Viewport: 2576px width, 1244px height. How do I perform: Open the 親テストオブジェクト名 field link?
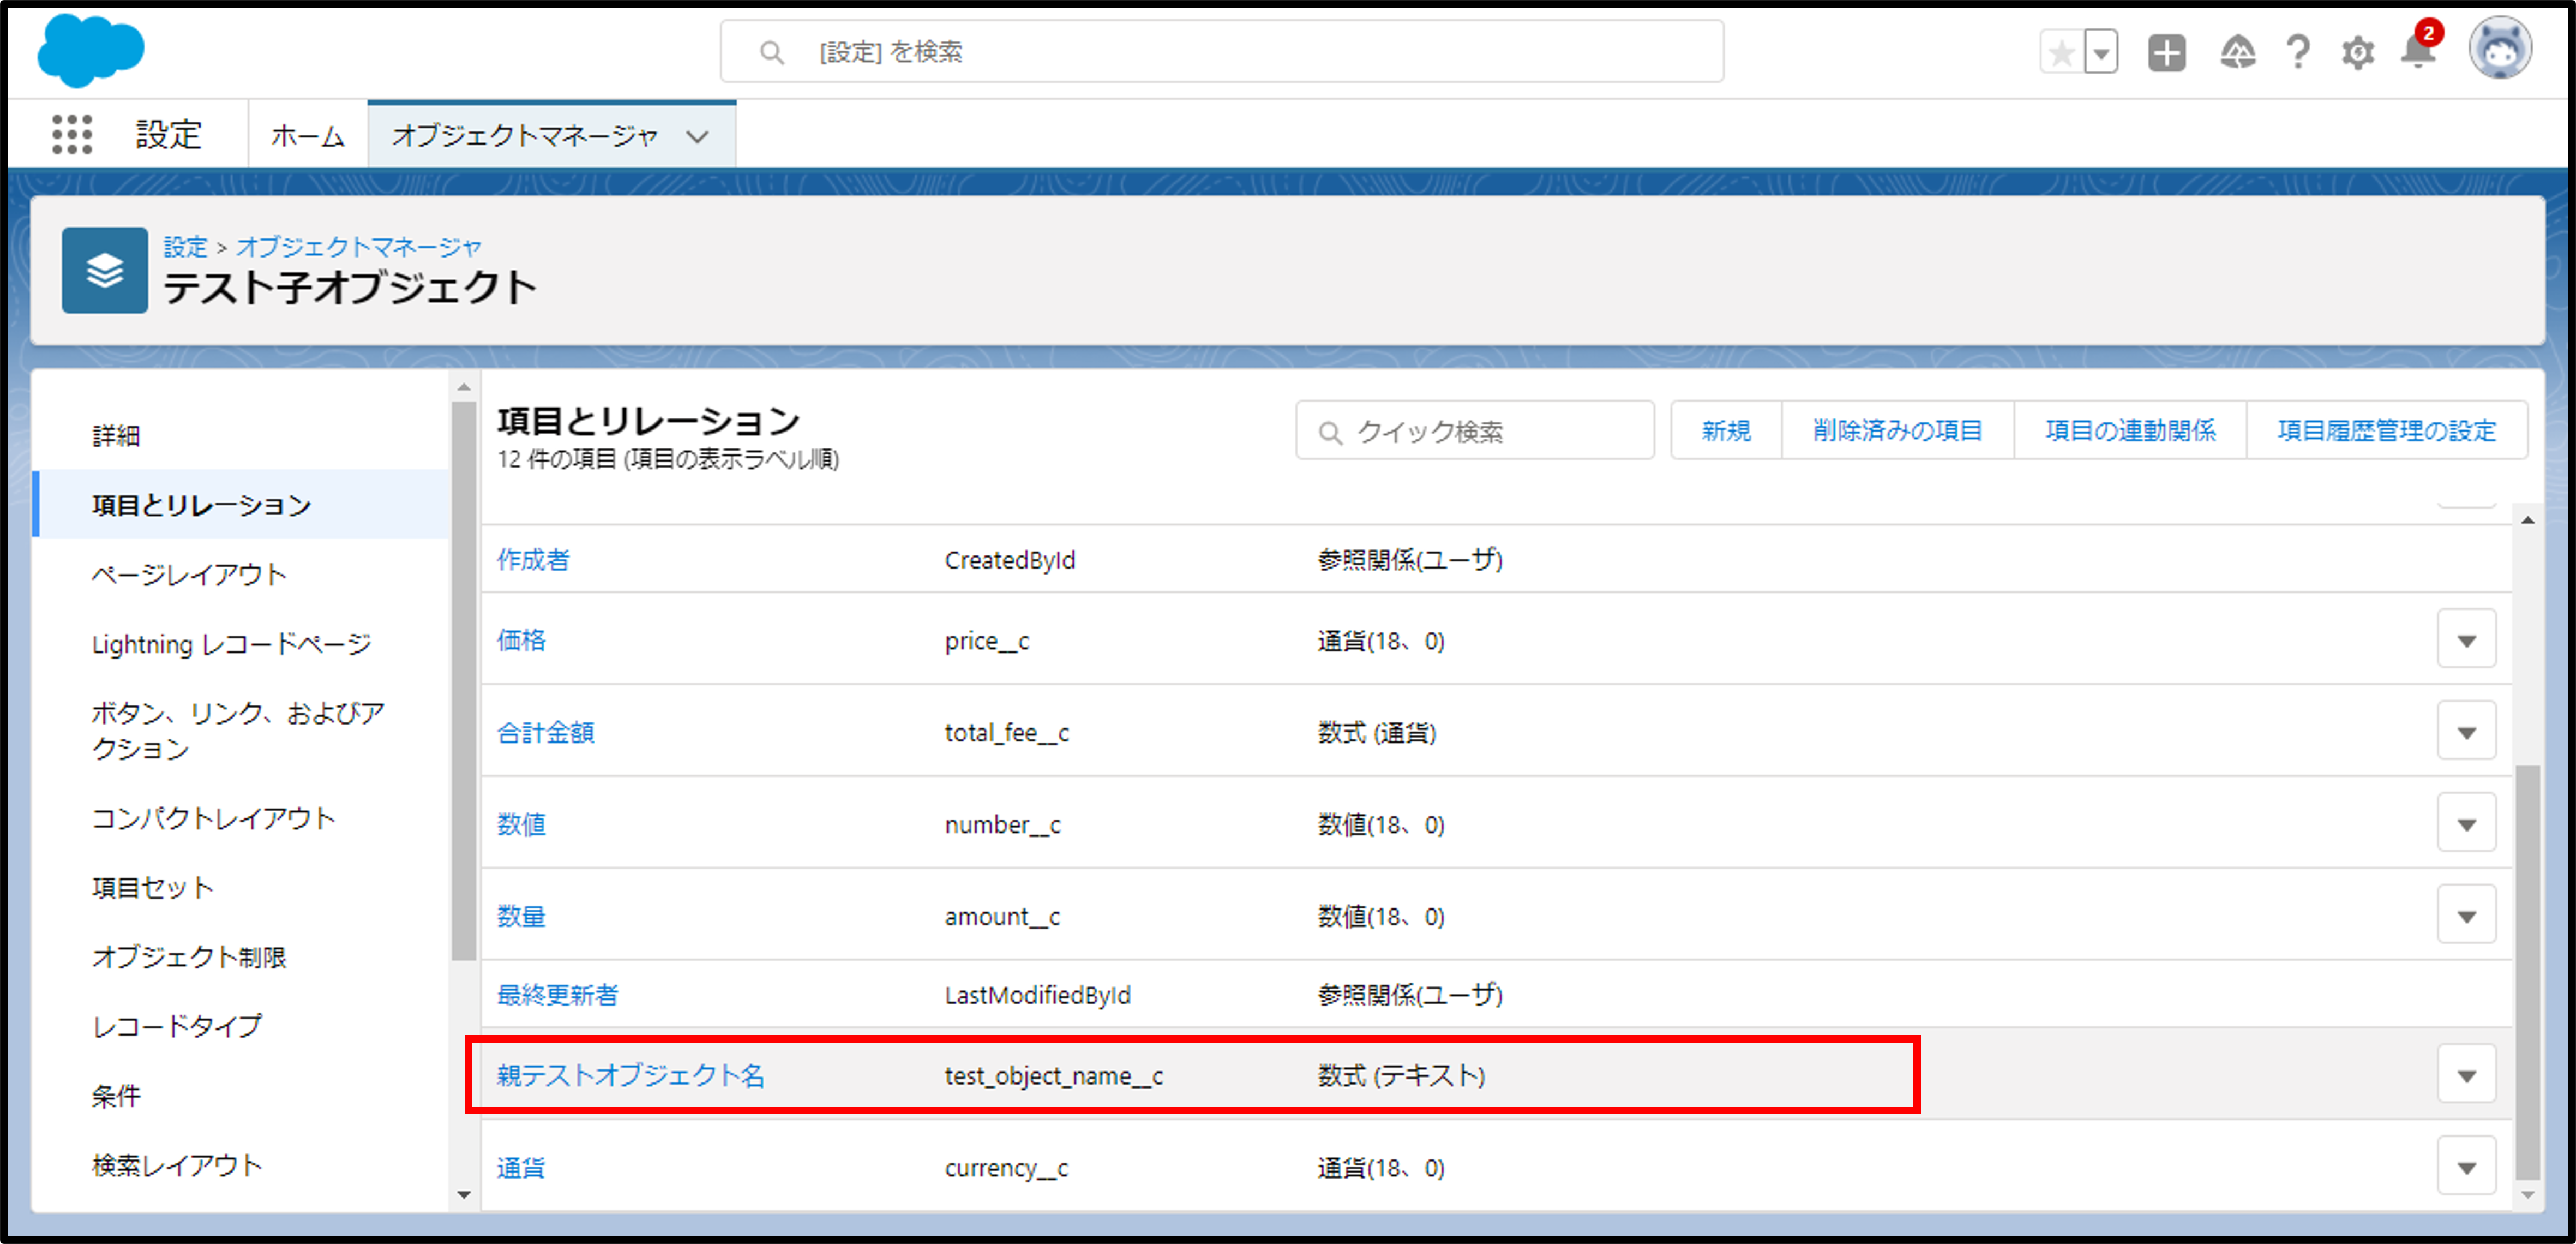pos(630,1076)
